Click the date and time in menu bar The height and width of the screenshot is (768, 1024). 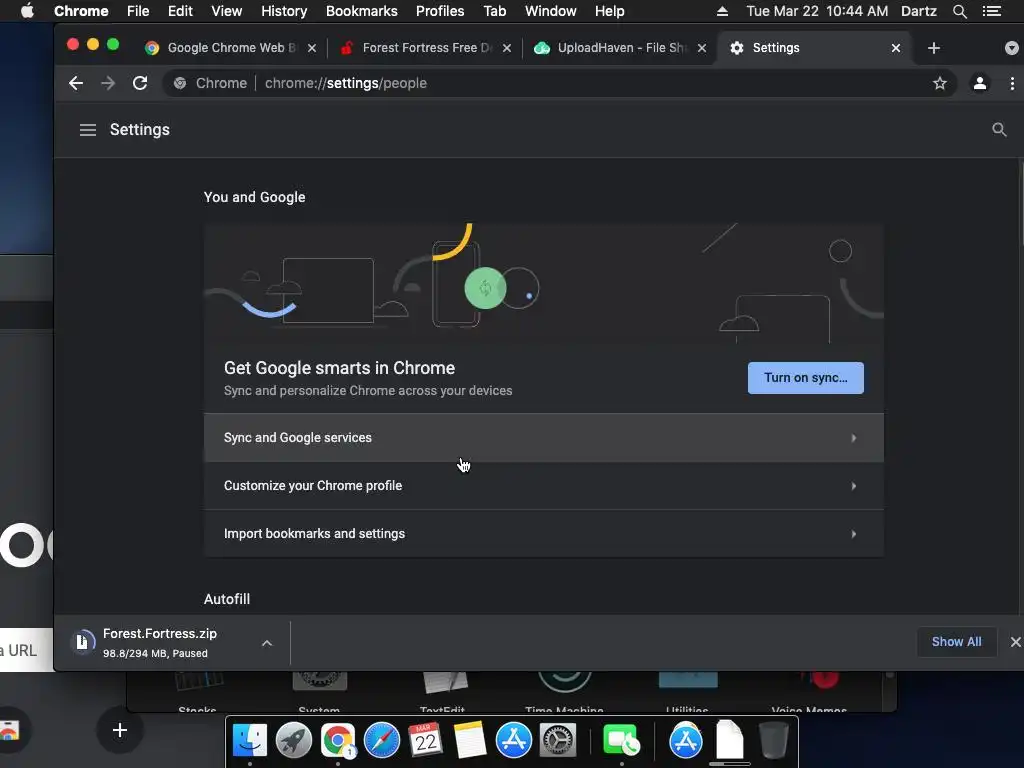[816, 11]
